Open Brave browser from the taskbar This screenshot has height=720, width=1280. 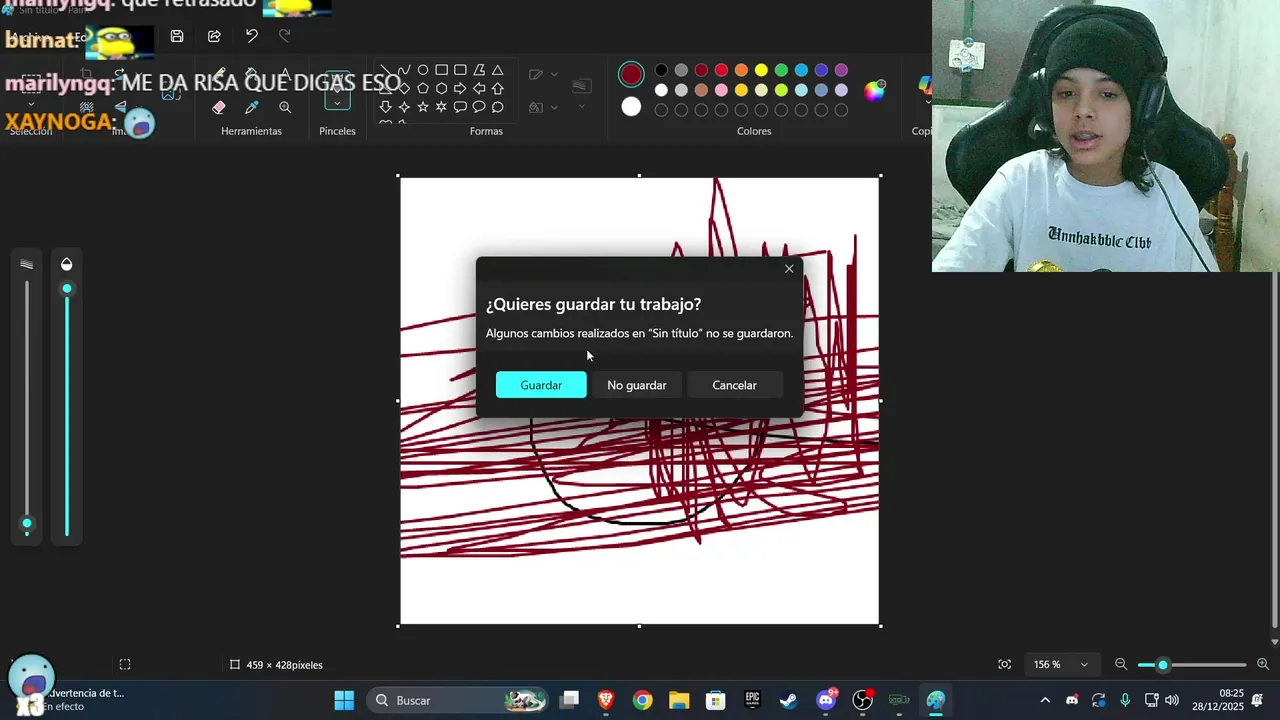[606, 700]
